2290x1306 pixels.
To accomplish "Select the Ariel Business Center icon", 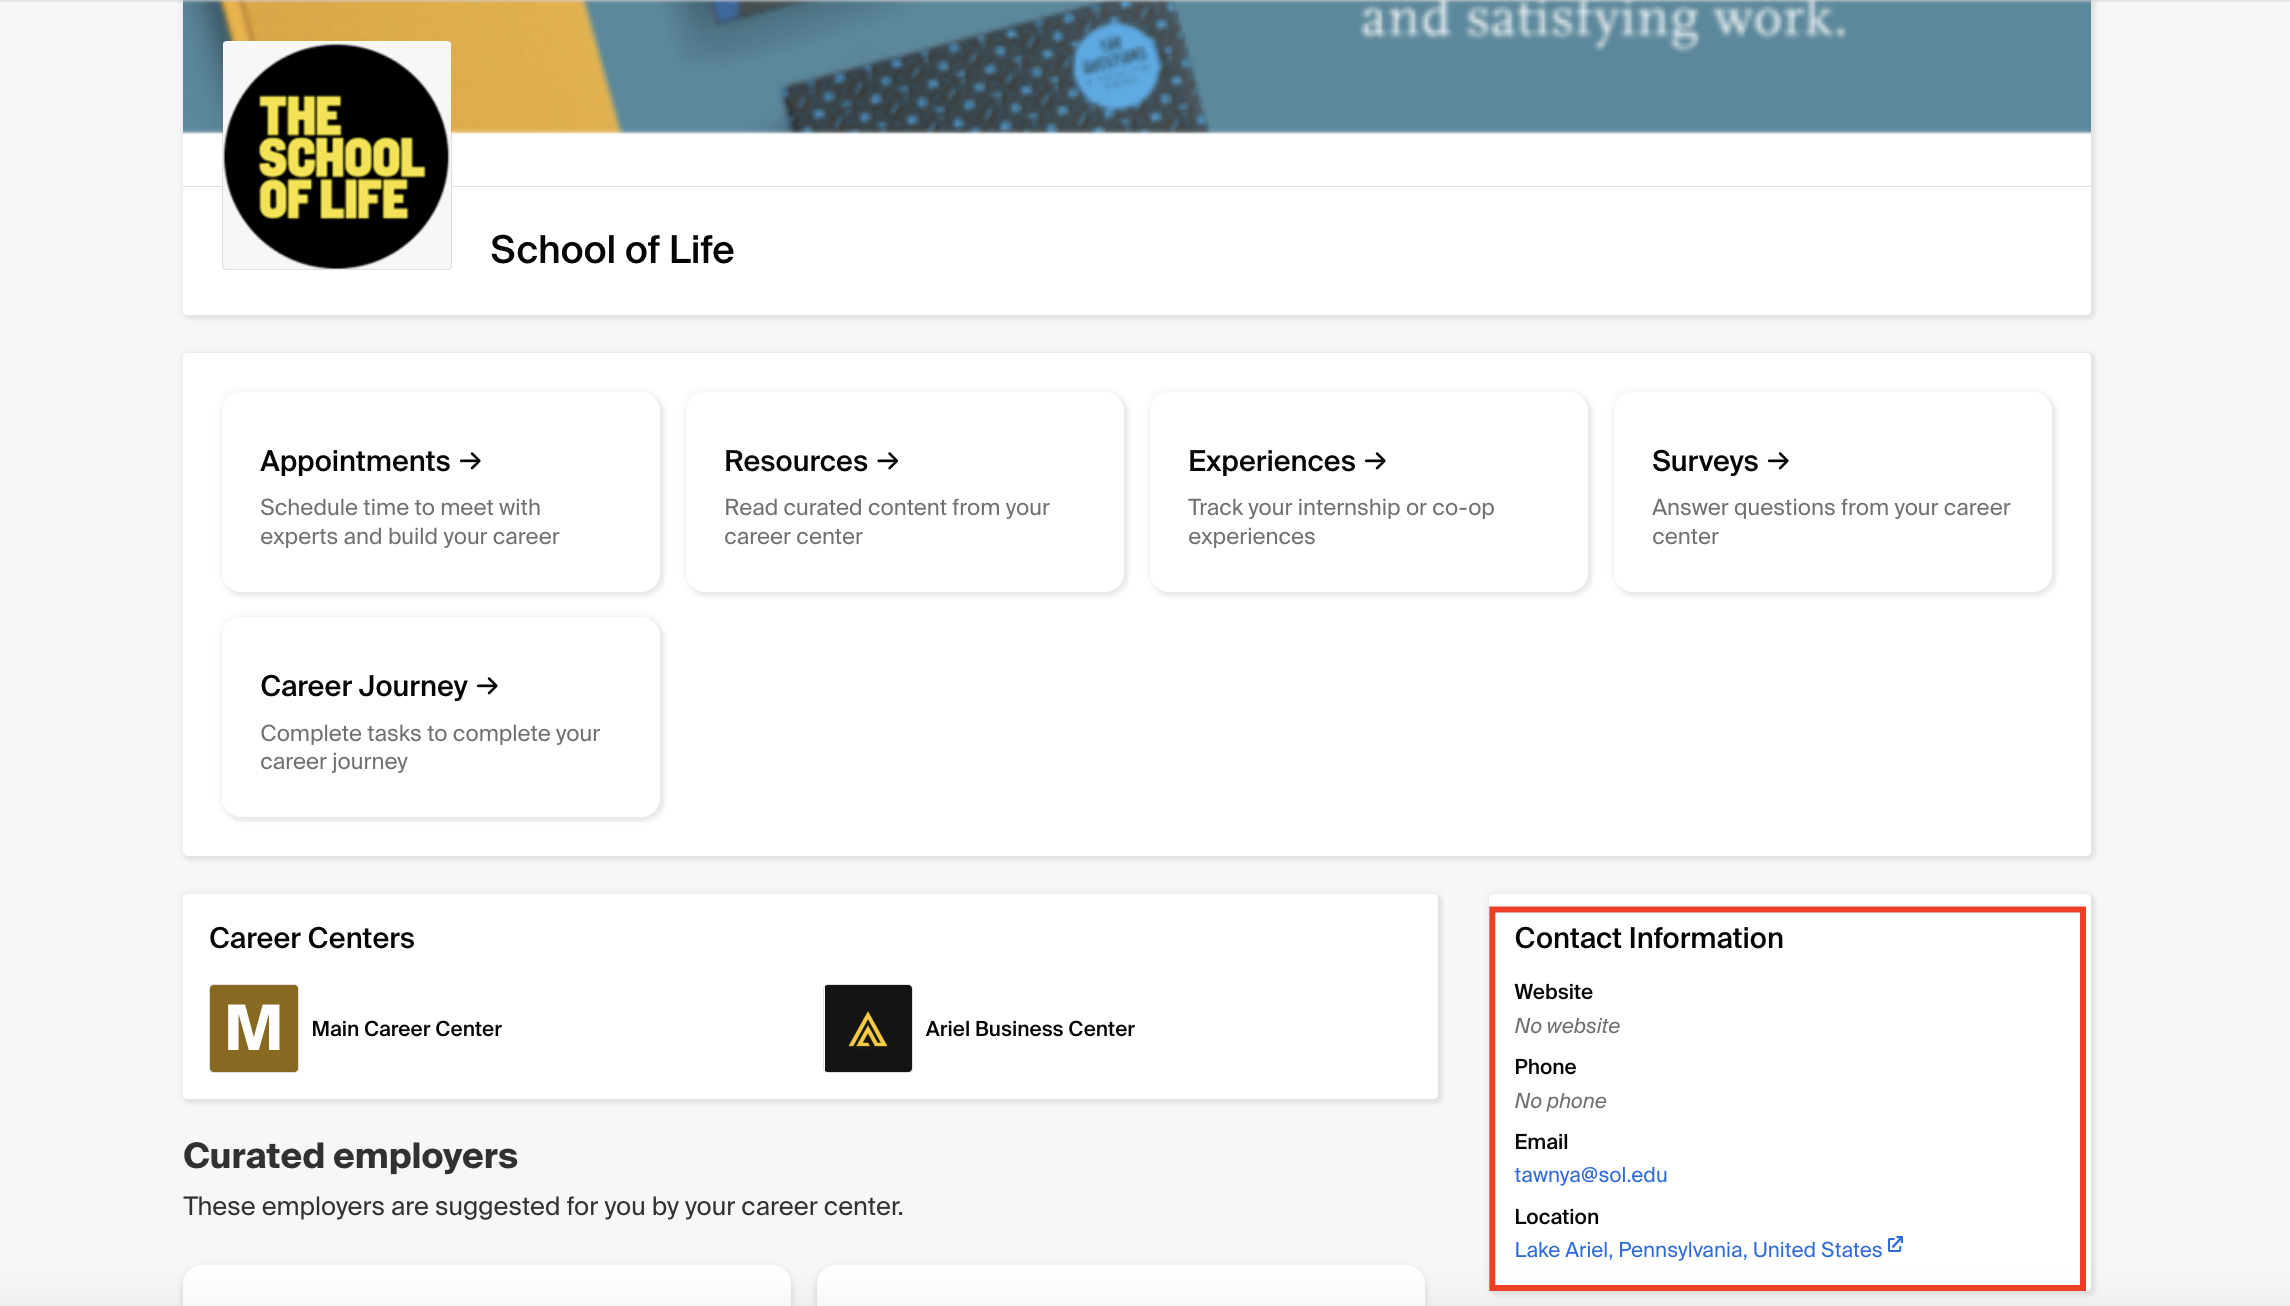I will (x=867, y=1028).
